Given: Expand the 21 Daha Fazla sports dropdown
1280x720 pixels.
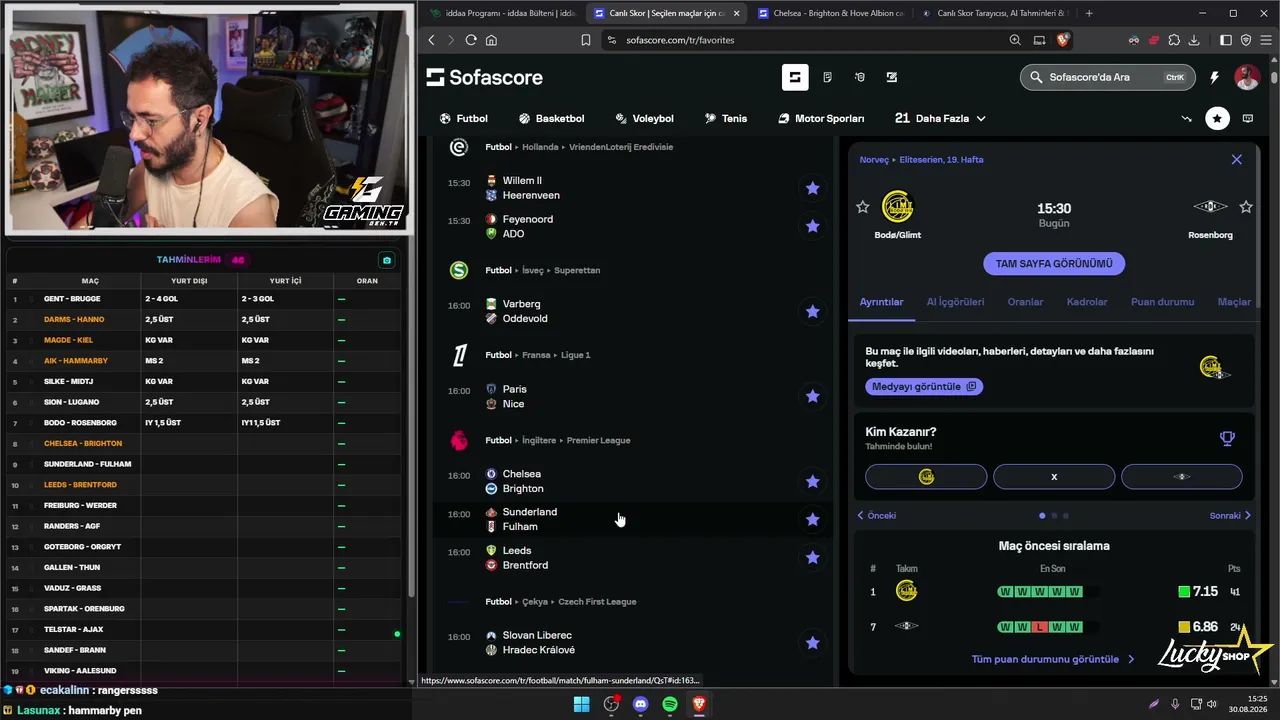Looking at the screenshot, I should 940,118.
